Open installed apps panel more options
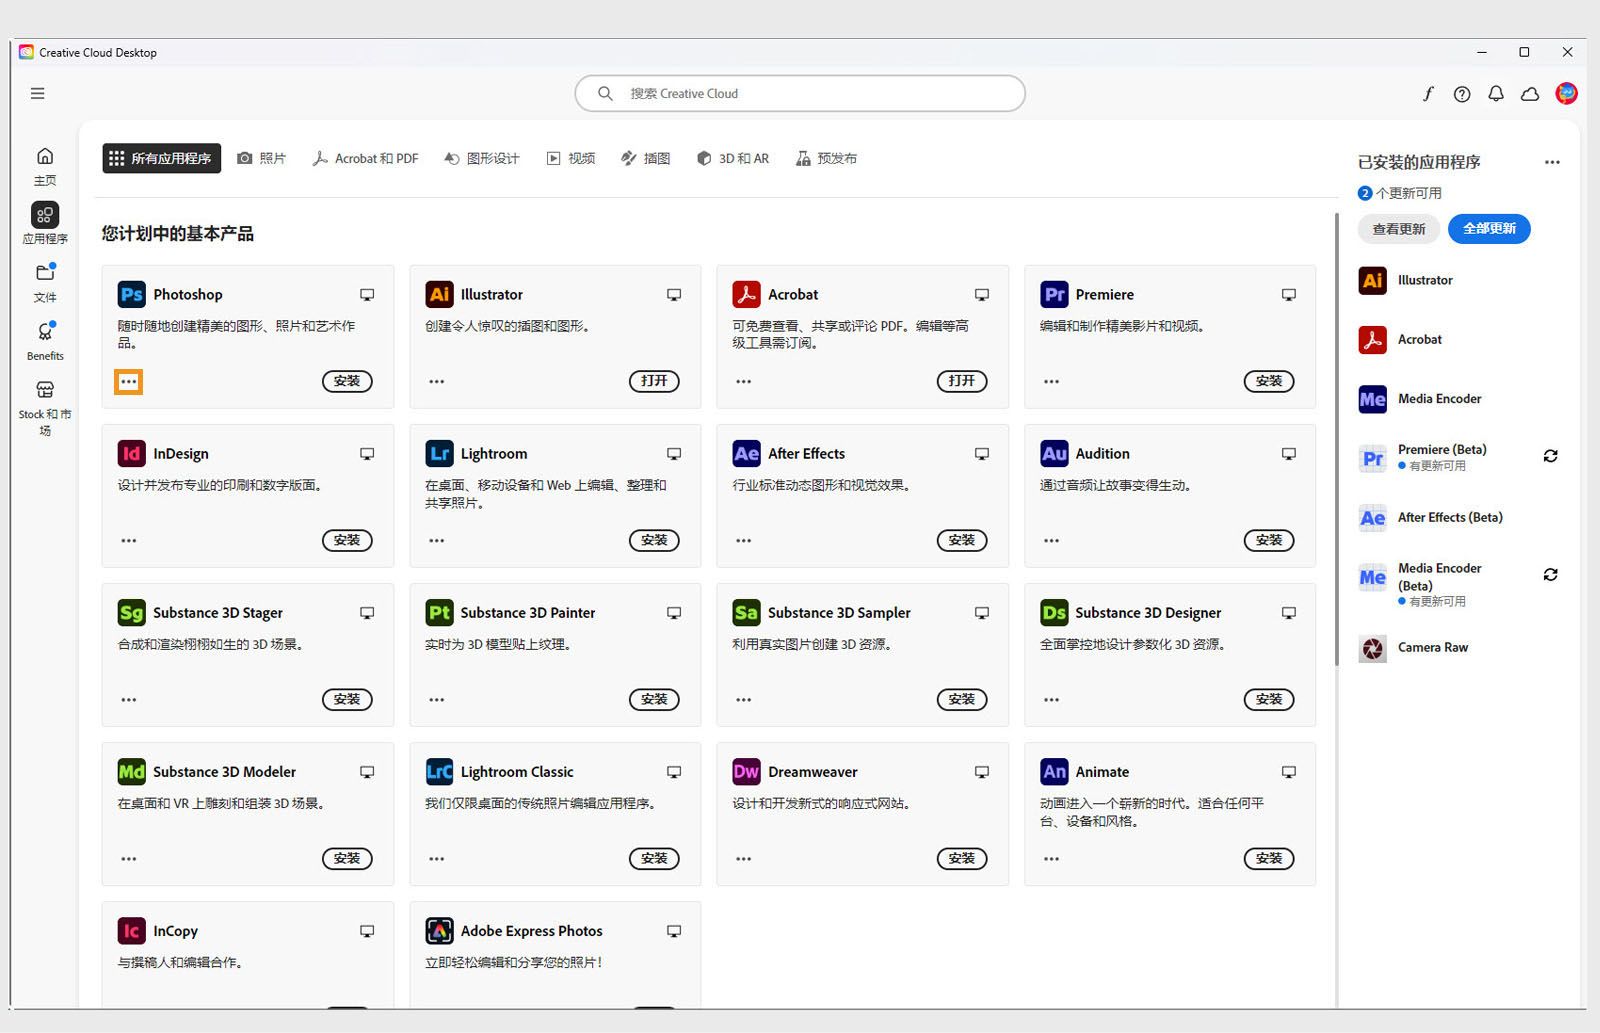This screenshot has width=1600, height=1033. pos(1552,162)
